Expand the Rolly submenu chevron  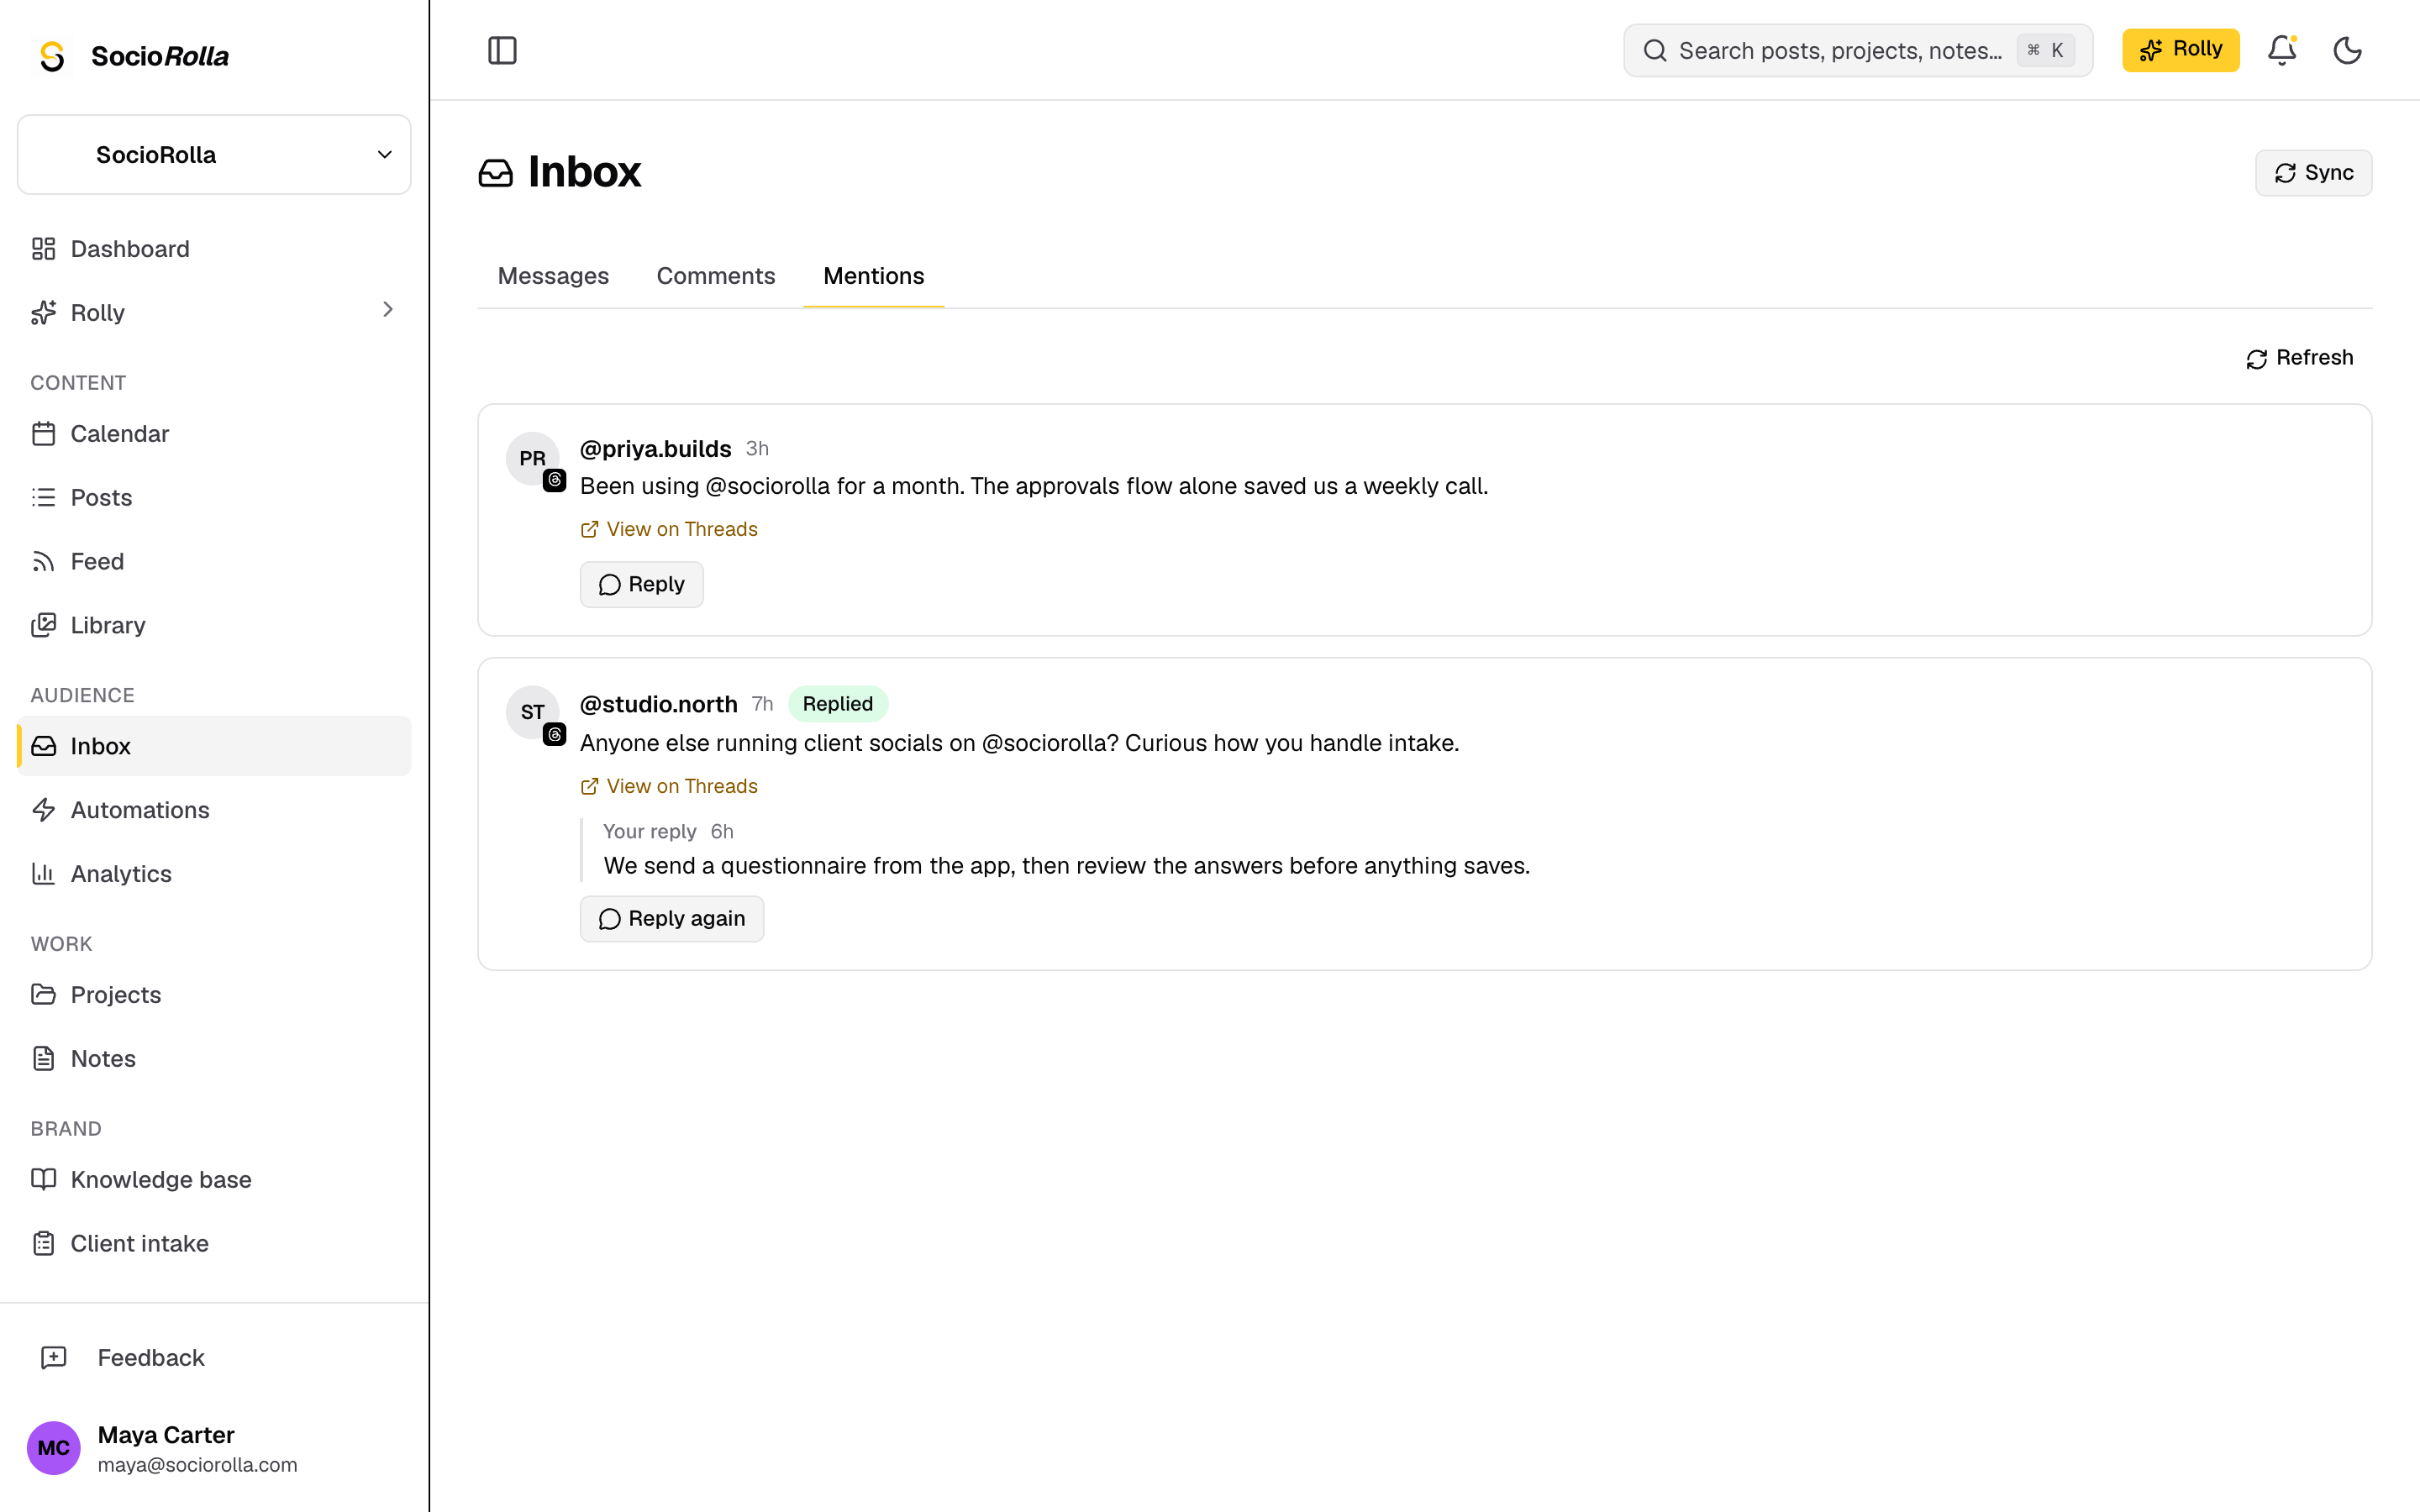388,310
